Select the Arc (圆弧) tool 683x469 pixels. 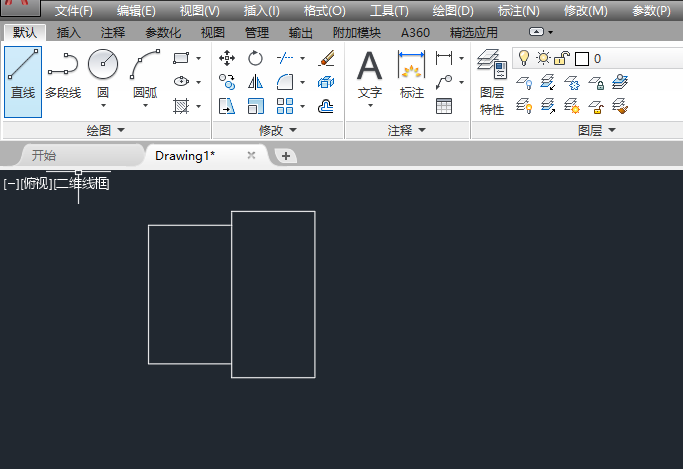point(145,76)
